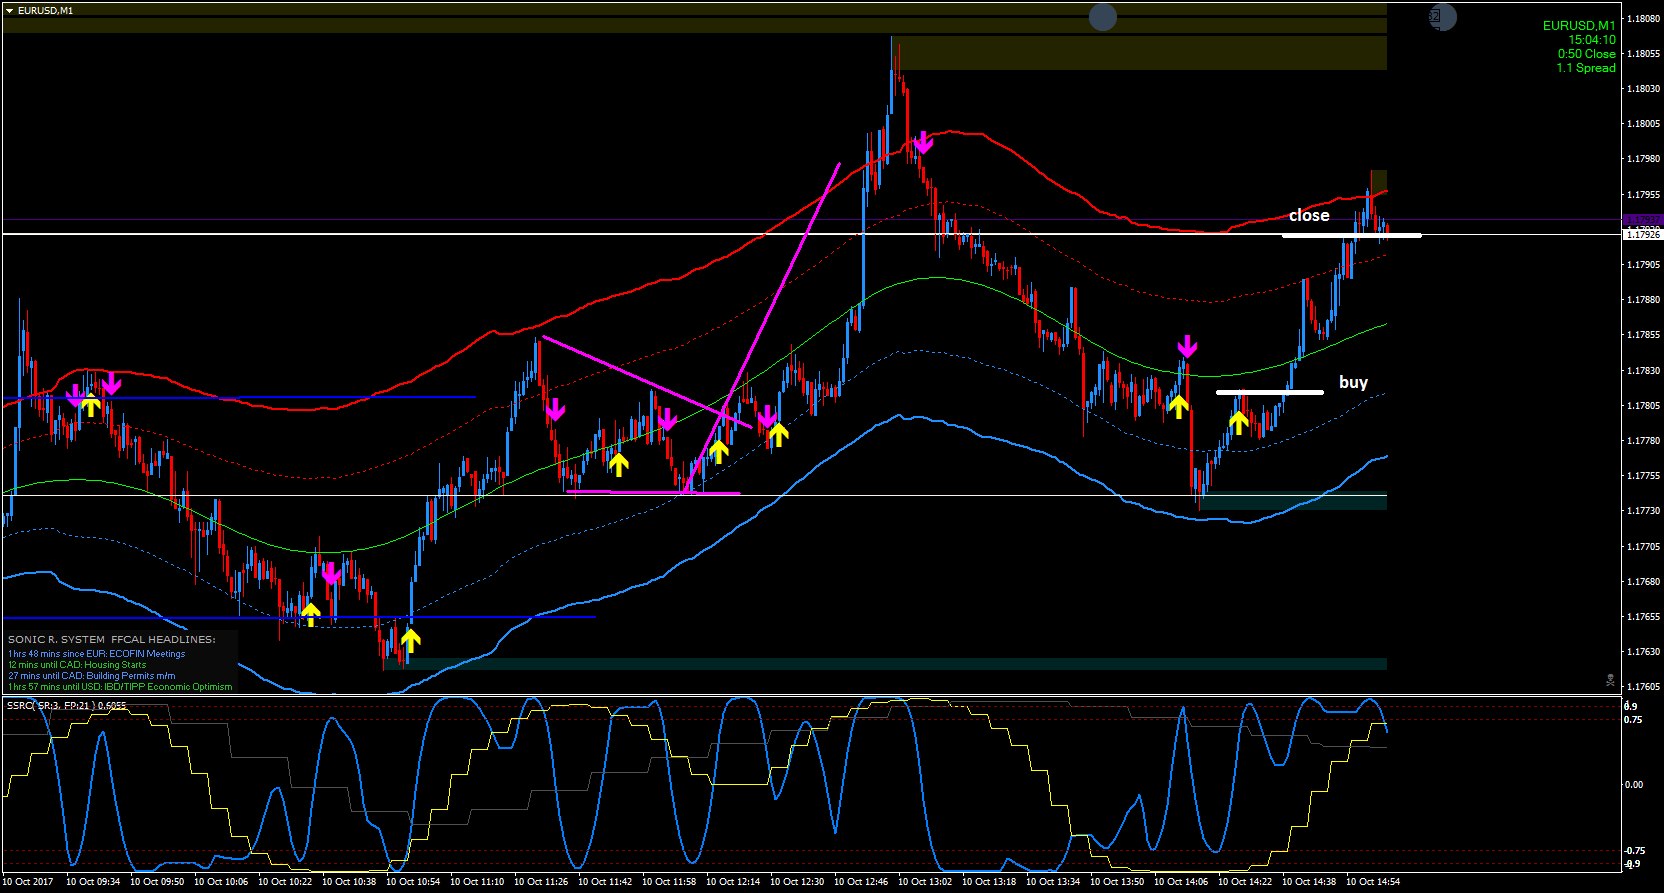Click the '15:04:10' clock text
Screen dimensions: 1664x893
click(x=1592, y=40)
